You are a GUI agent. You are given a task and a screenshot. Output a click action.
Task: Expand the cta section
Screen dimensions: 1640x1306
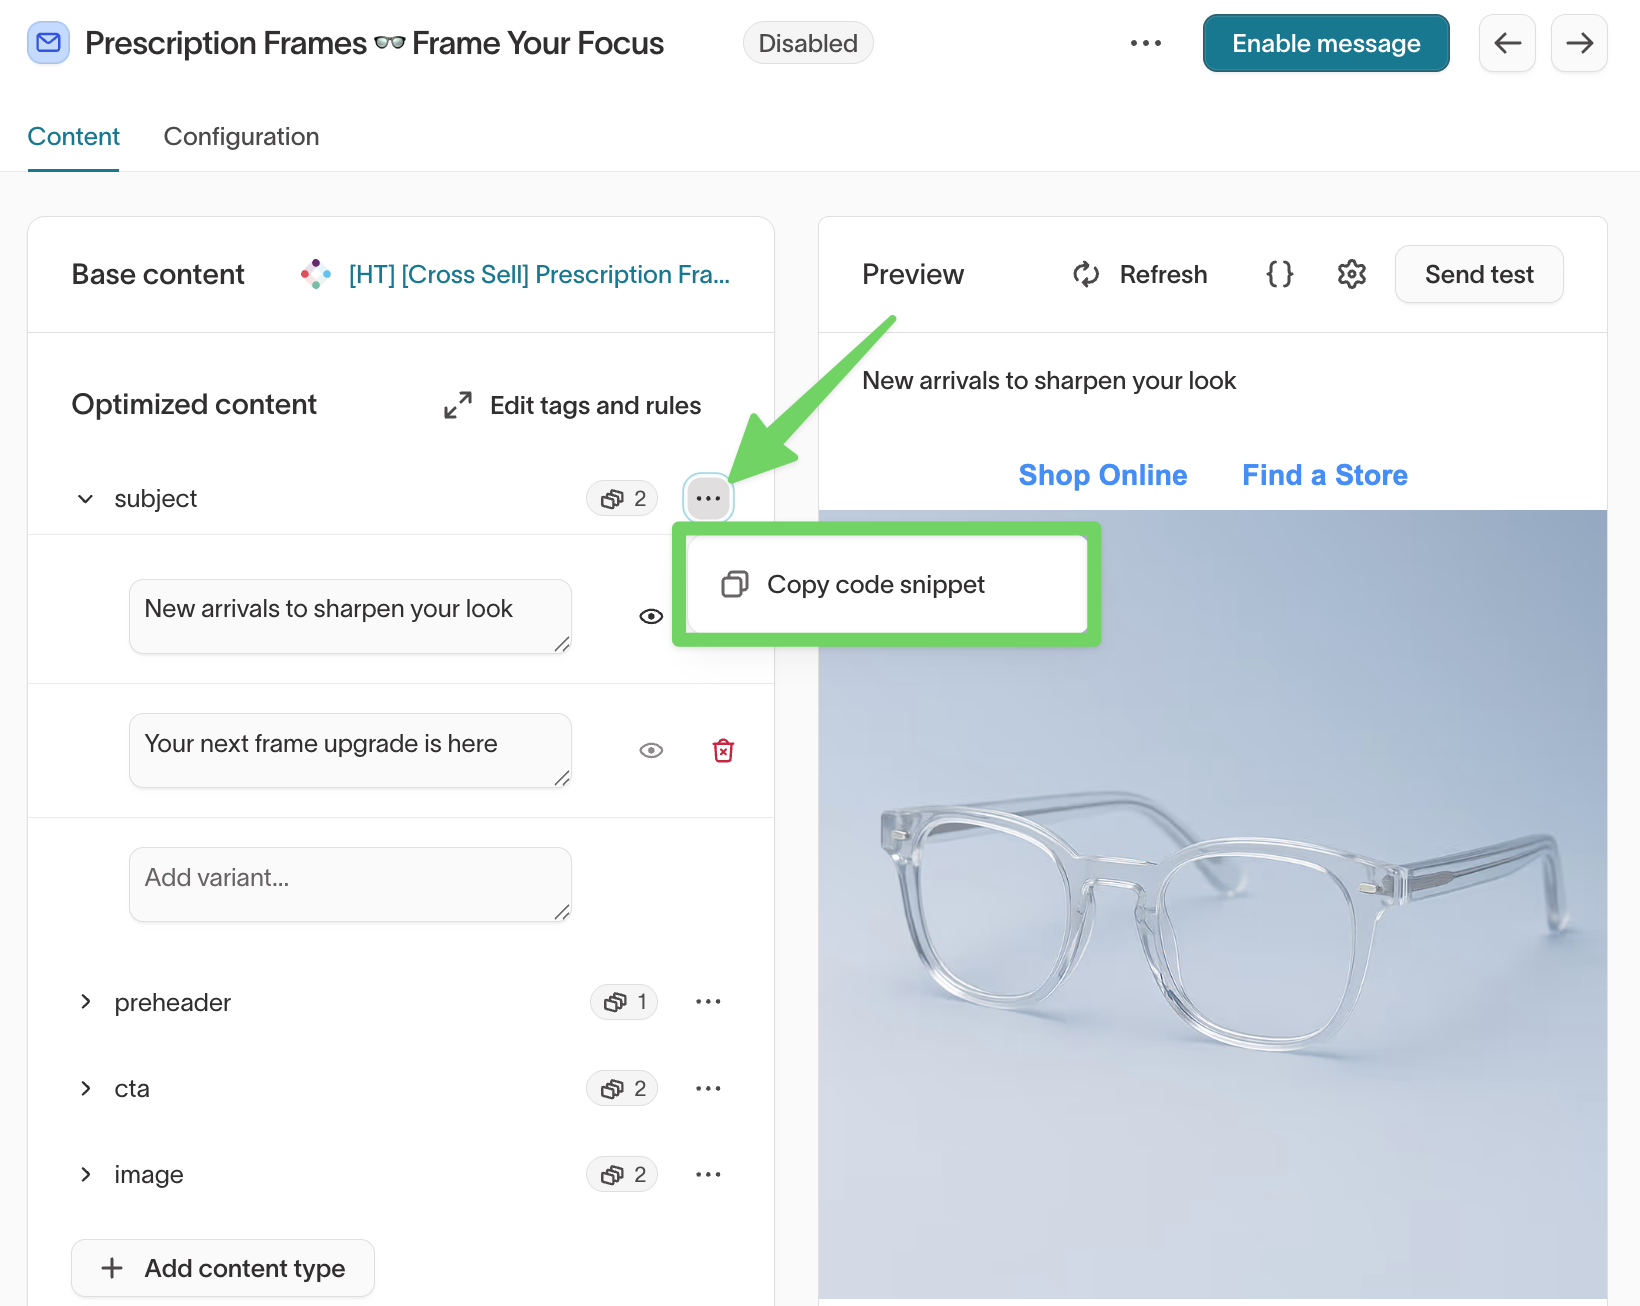pos(85,1088)
